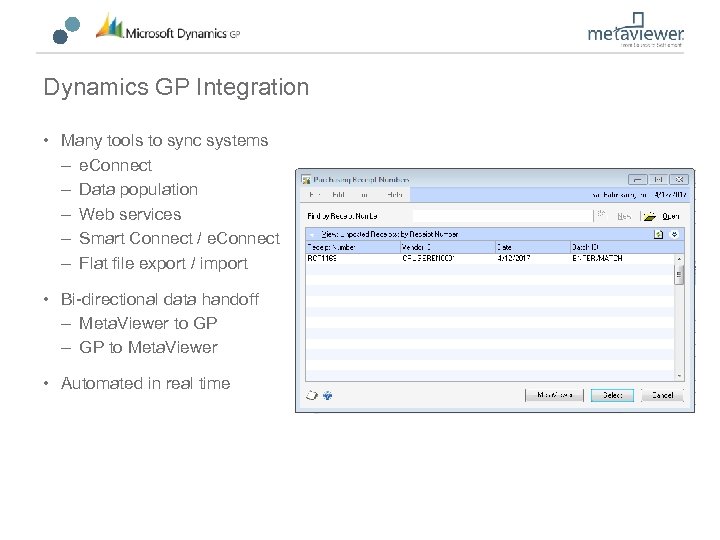Viewport: 720px width, 540px height.
Task: Click the Find by Receipt Number input field
Action: [x=503, y=216]
